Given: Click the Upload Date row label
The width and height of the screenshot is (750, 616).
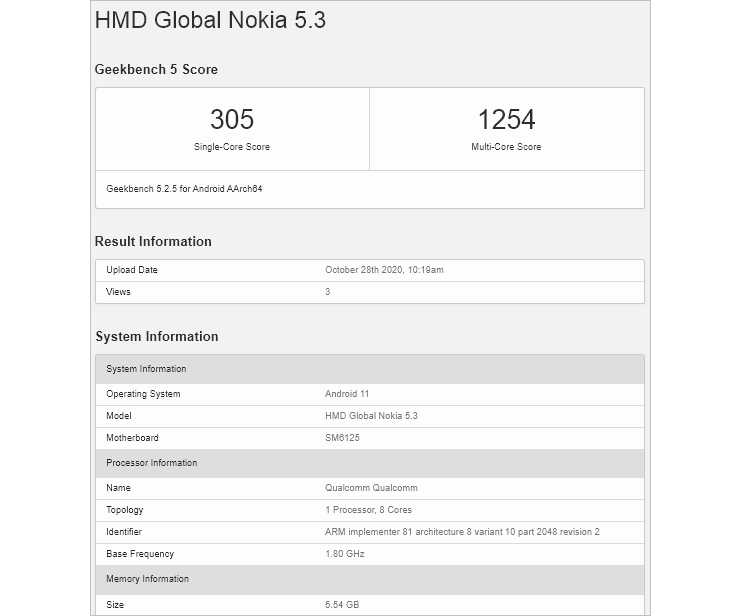Looking at the screenshot, I should (132, 270).
